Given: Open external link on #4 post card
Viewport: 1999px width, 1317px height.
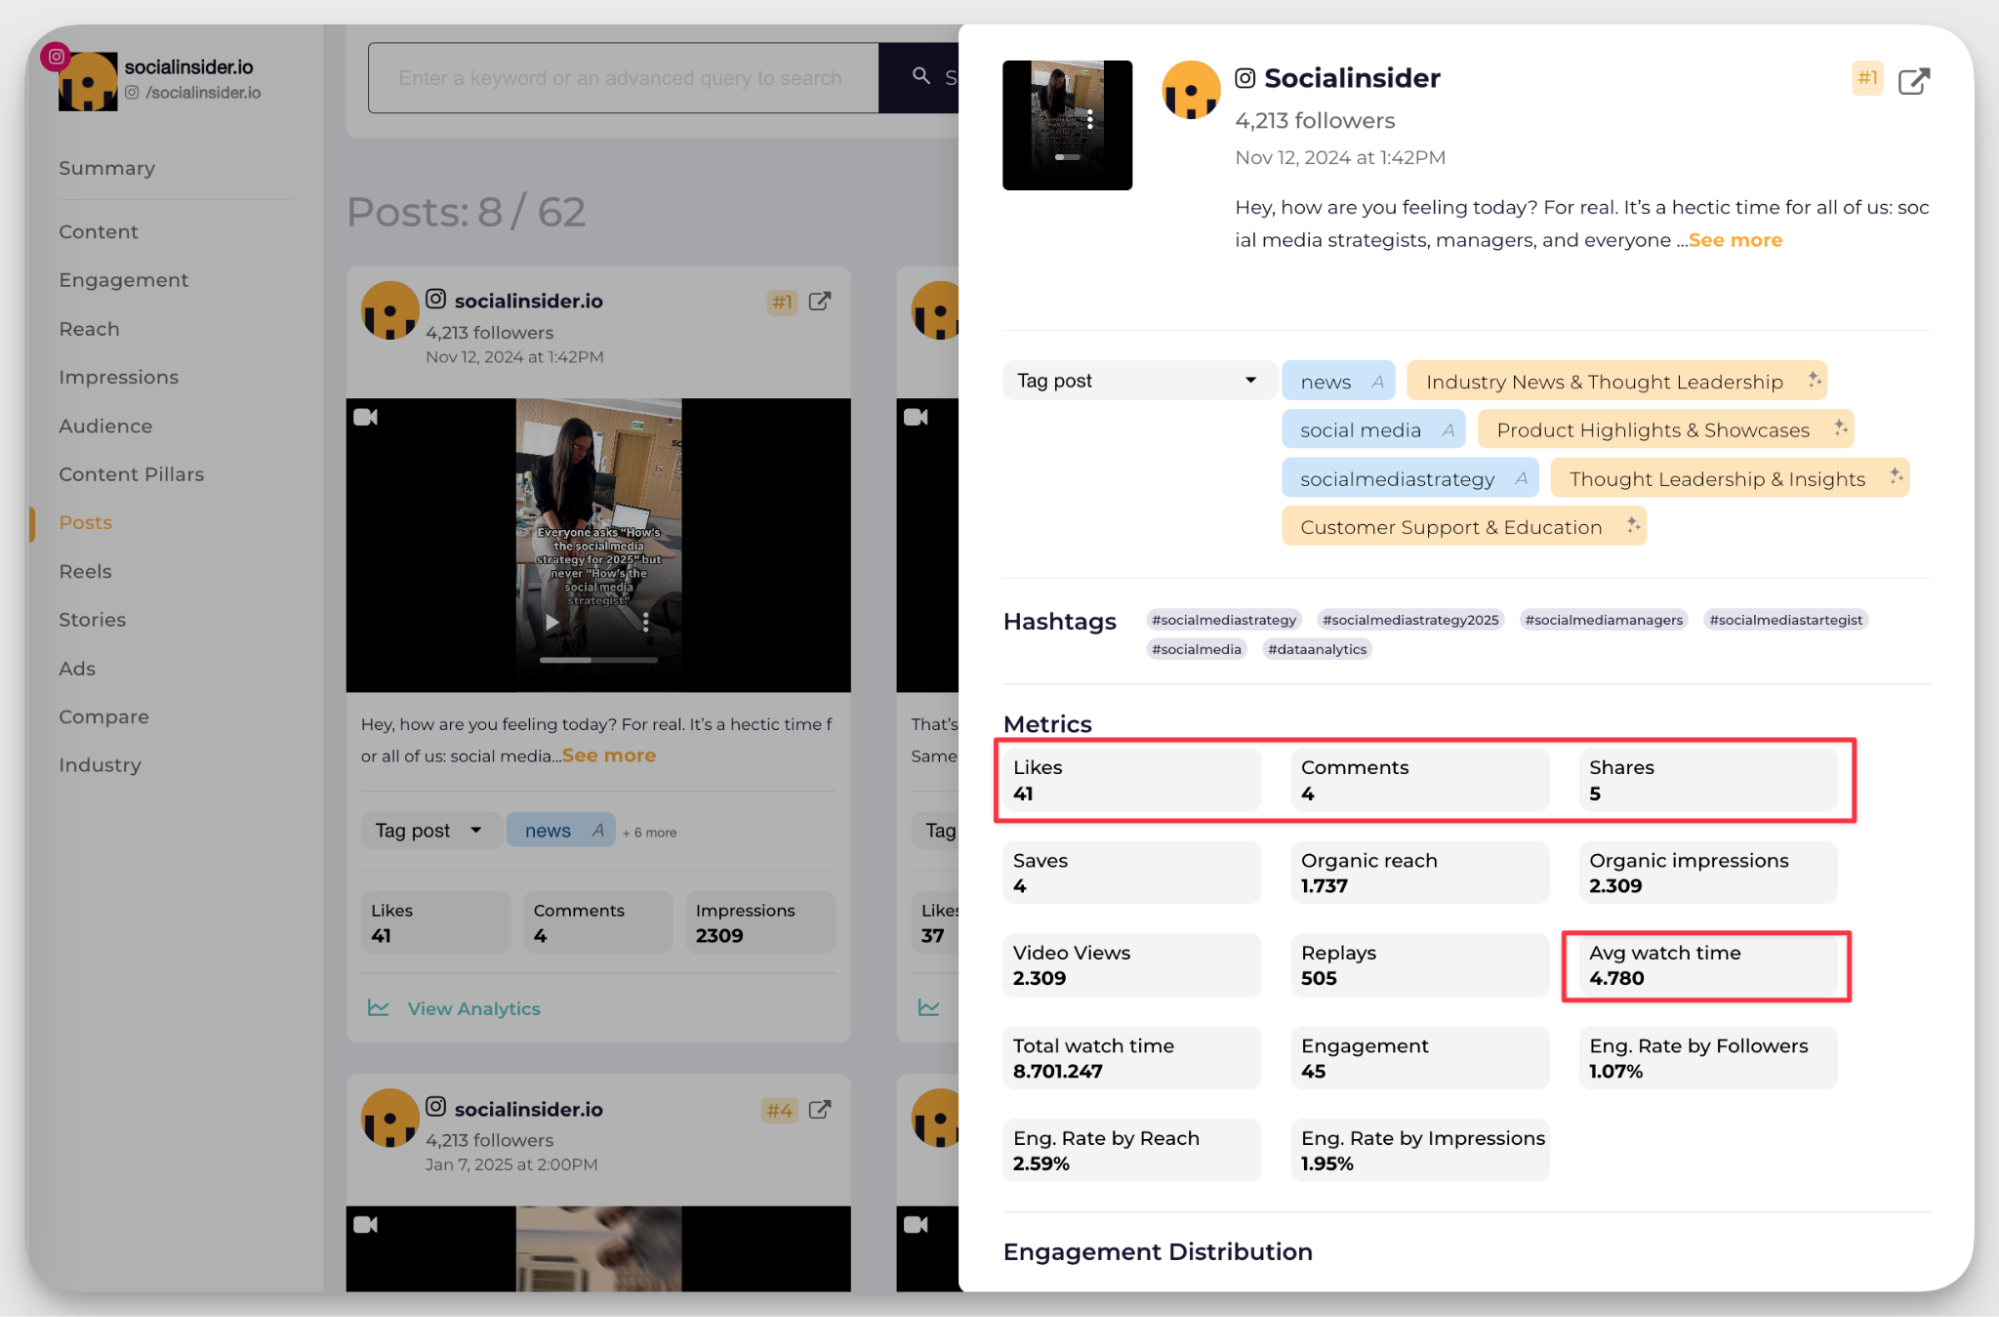Looking at the screenshot, I should [820, 1109].
